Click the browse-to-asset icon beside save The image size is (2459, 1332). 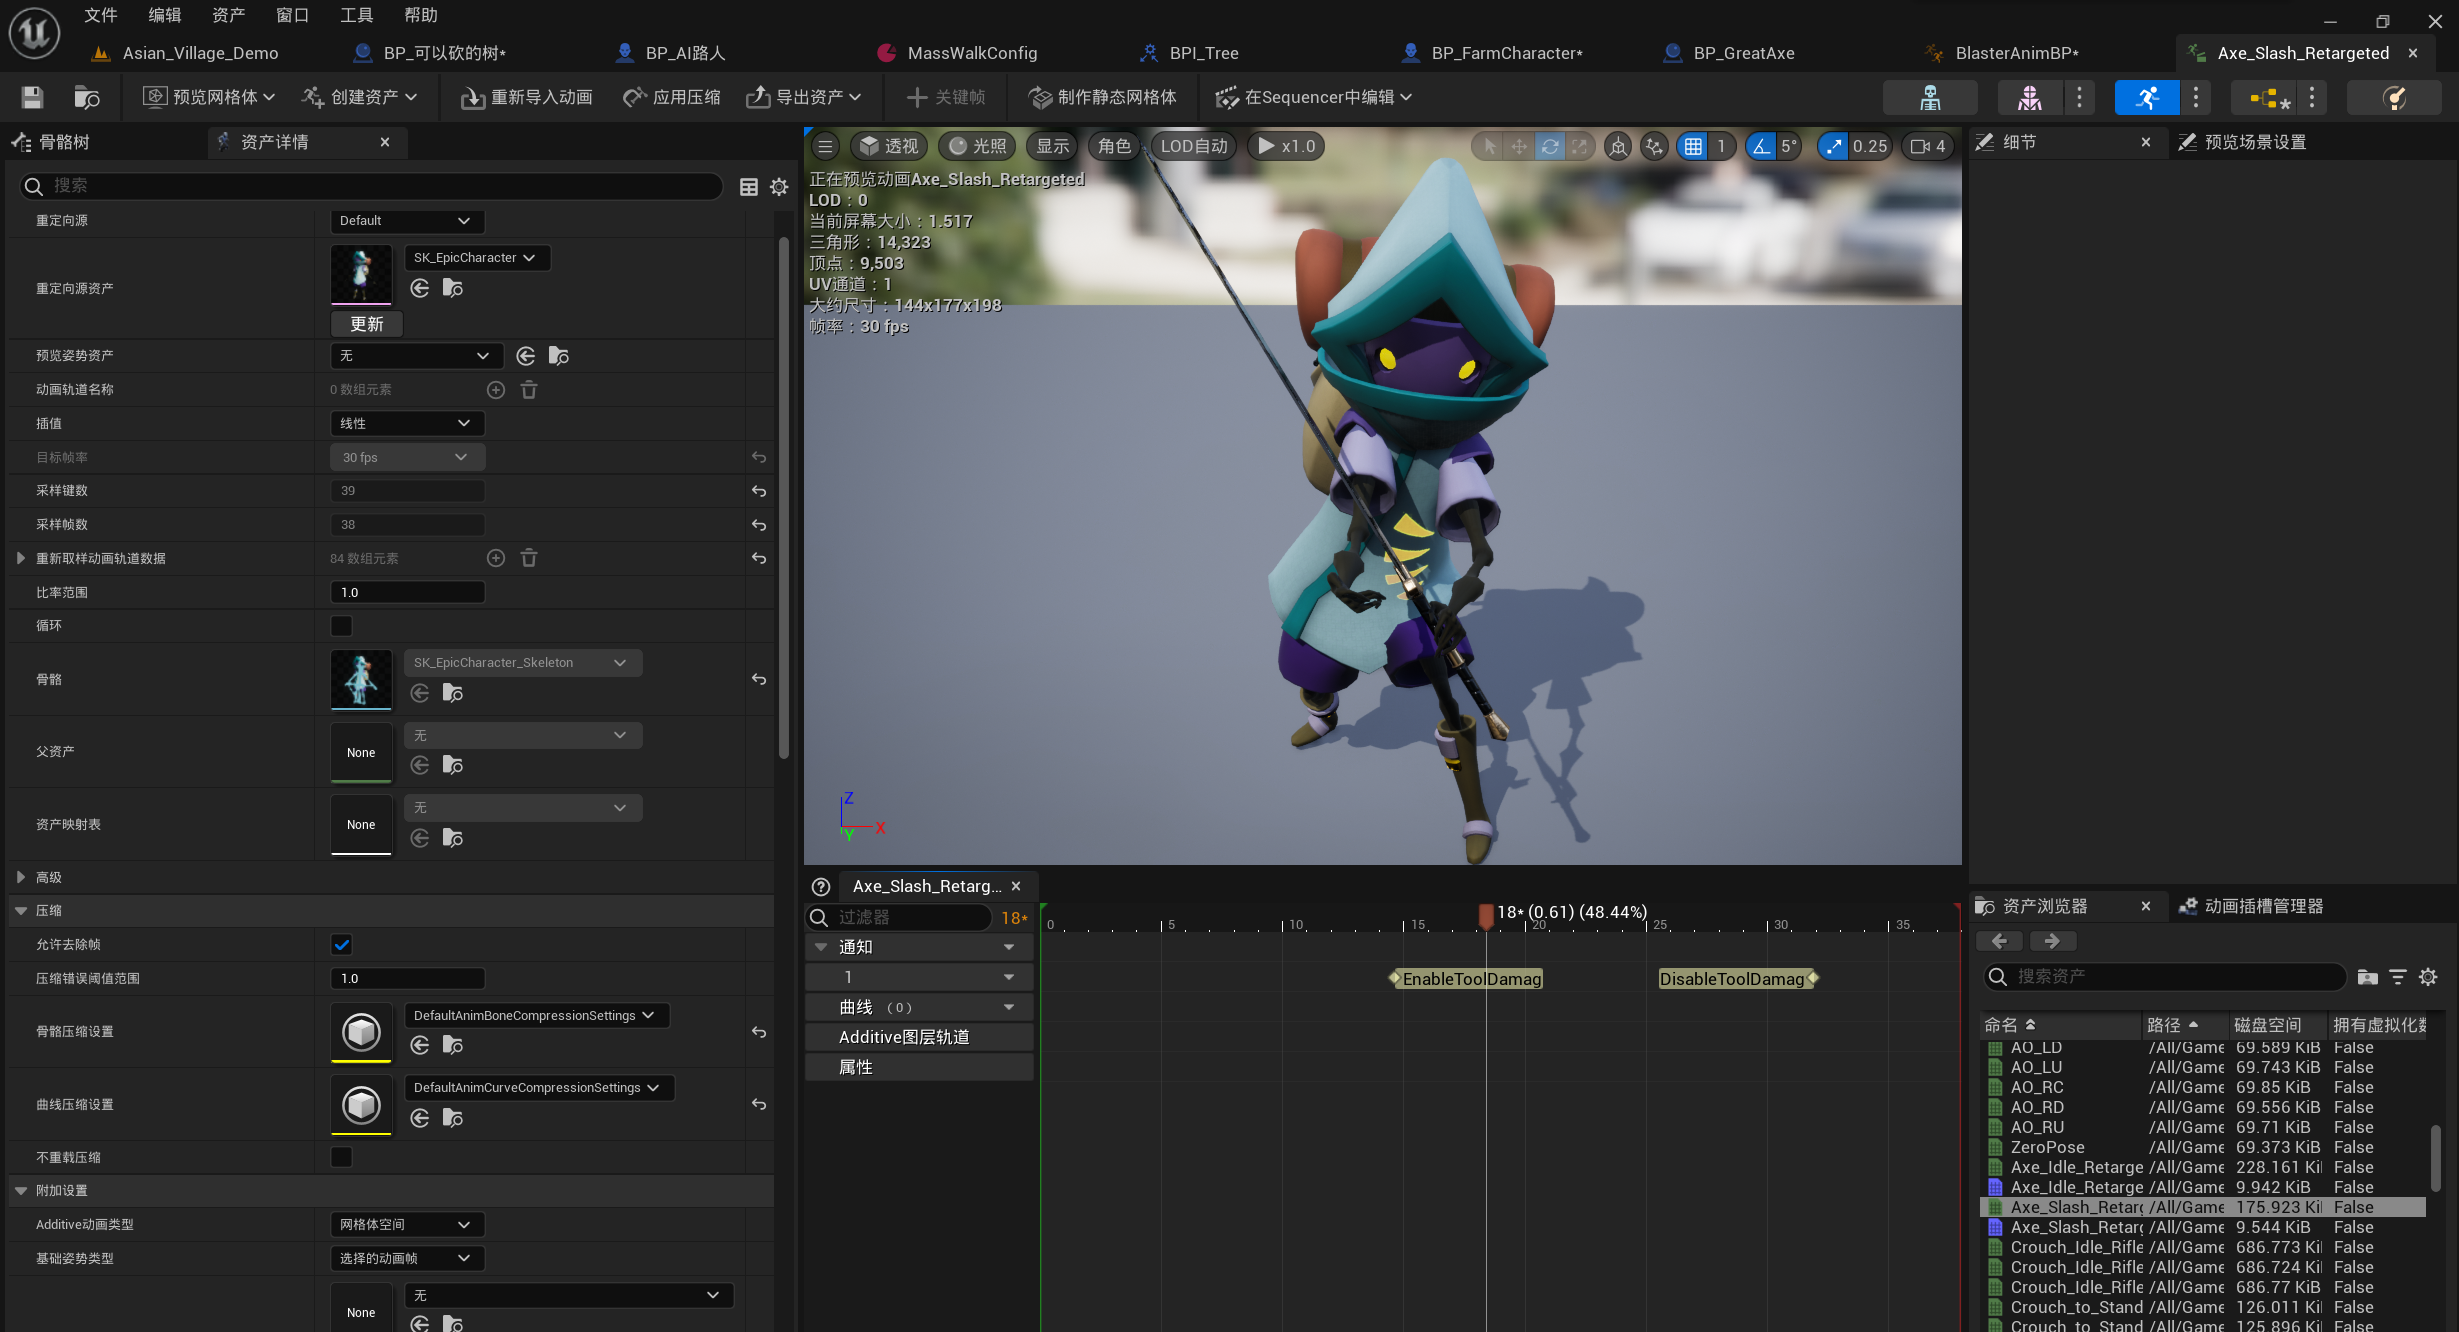87,97
